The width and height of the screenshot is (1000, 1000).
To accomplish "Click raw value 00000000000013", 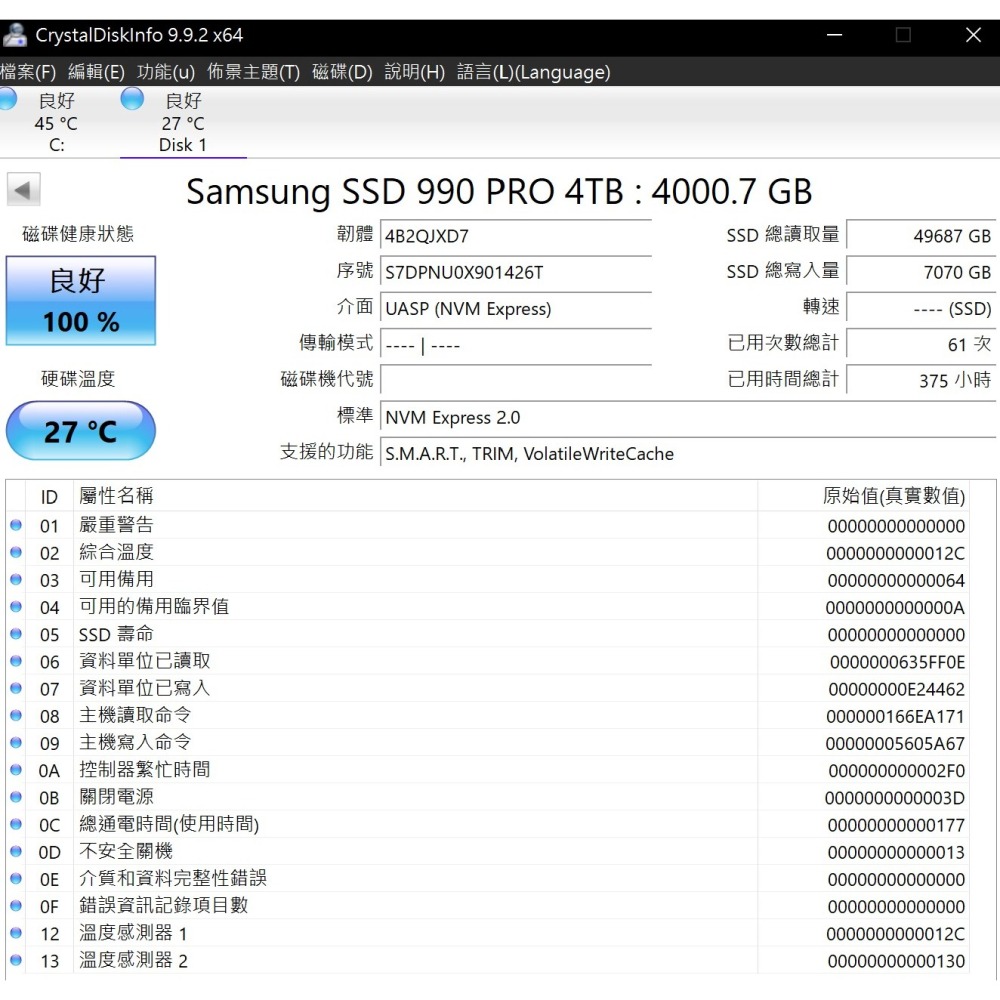I will click(x=896, y=853).
